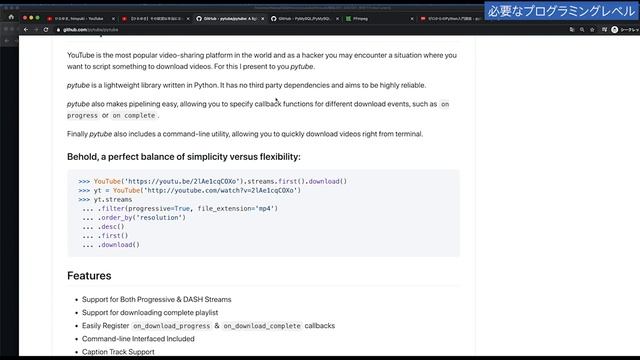
Task: Close the first YouTube tab
Action: click(113, 19)
